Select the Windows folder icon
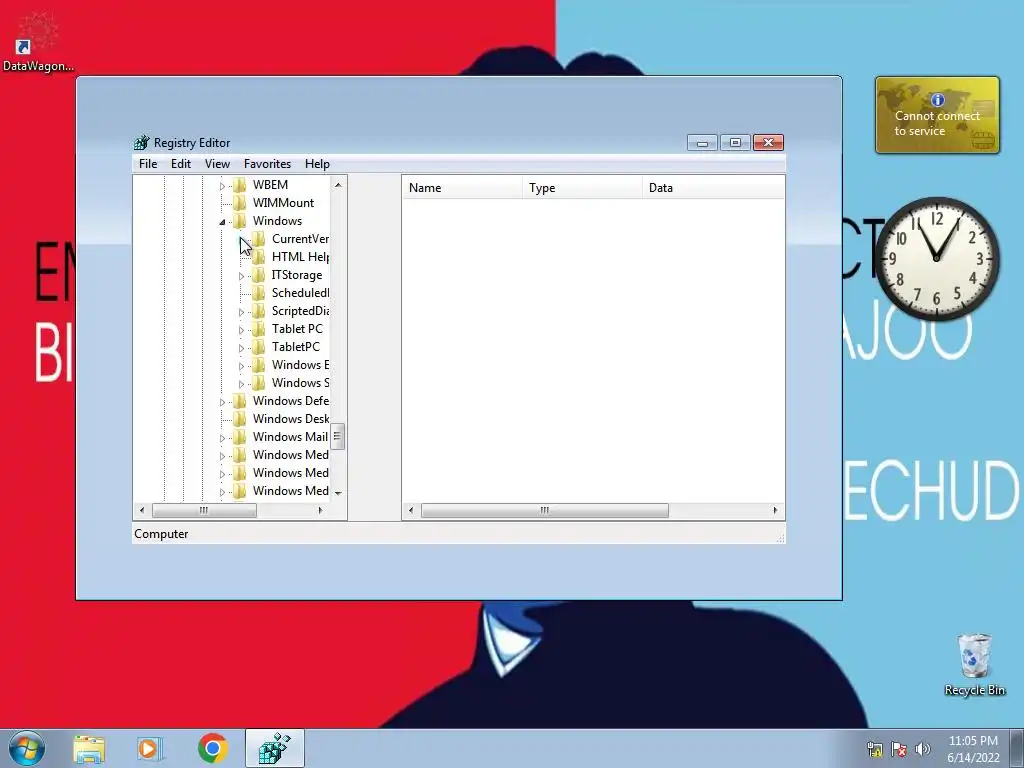Image resolution: width=1024 pixels, height=768 pixels. coord(240,221)
